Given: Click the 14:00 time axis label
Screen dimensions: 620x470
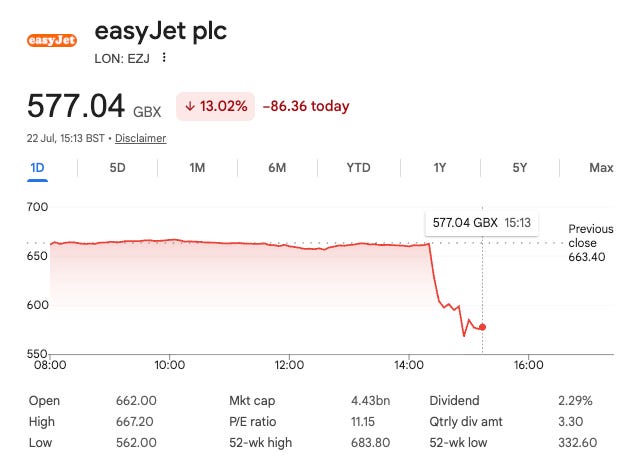Looking at the screenshot, I should point(408,364).
